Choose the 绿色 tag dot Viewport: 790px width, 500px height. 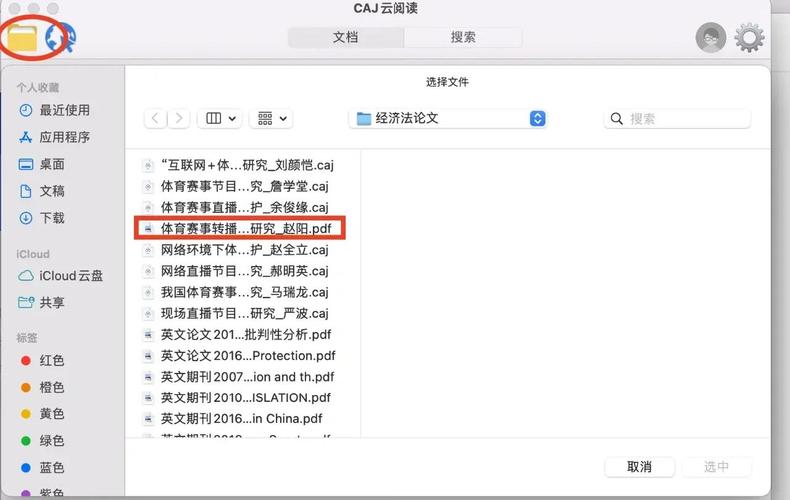coord(26,441)
